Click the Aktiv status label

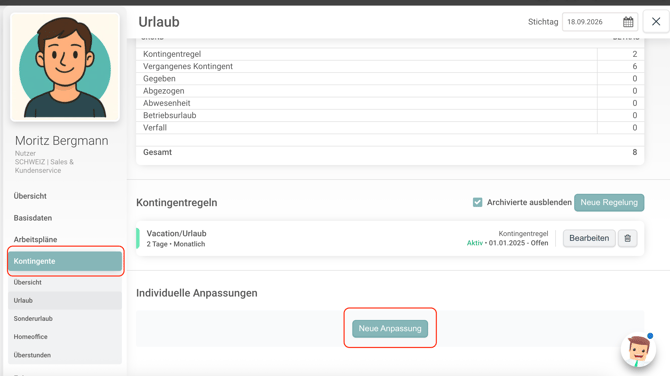(x=474, y=243)
